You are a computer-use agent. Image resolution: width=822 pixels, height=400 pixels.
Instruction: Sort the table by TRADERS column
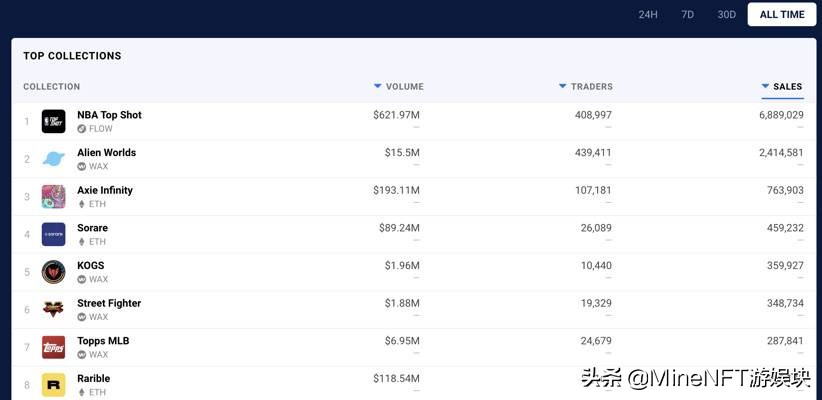click(586, 87)
